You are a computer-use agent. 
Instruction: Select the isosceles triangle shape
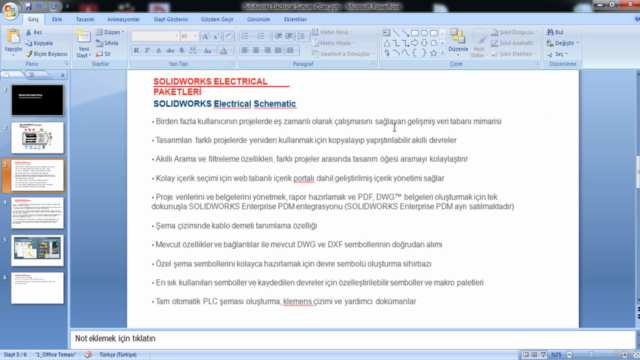386,43
